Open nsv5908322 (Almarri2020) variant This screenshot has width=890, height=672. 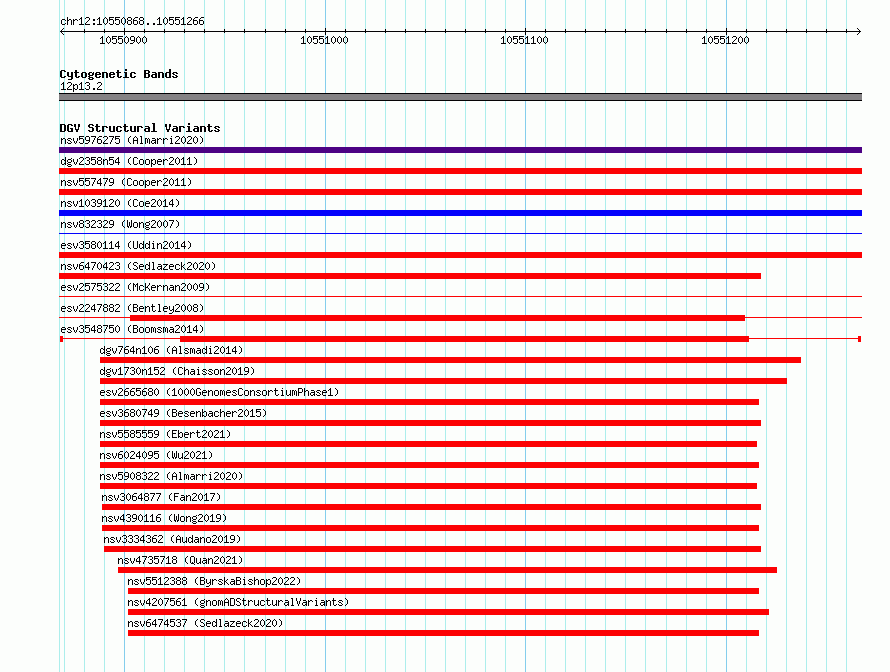point(171,476)
